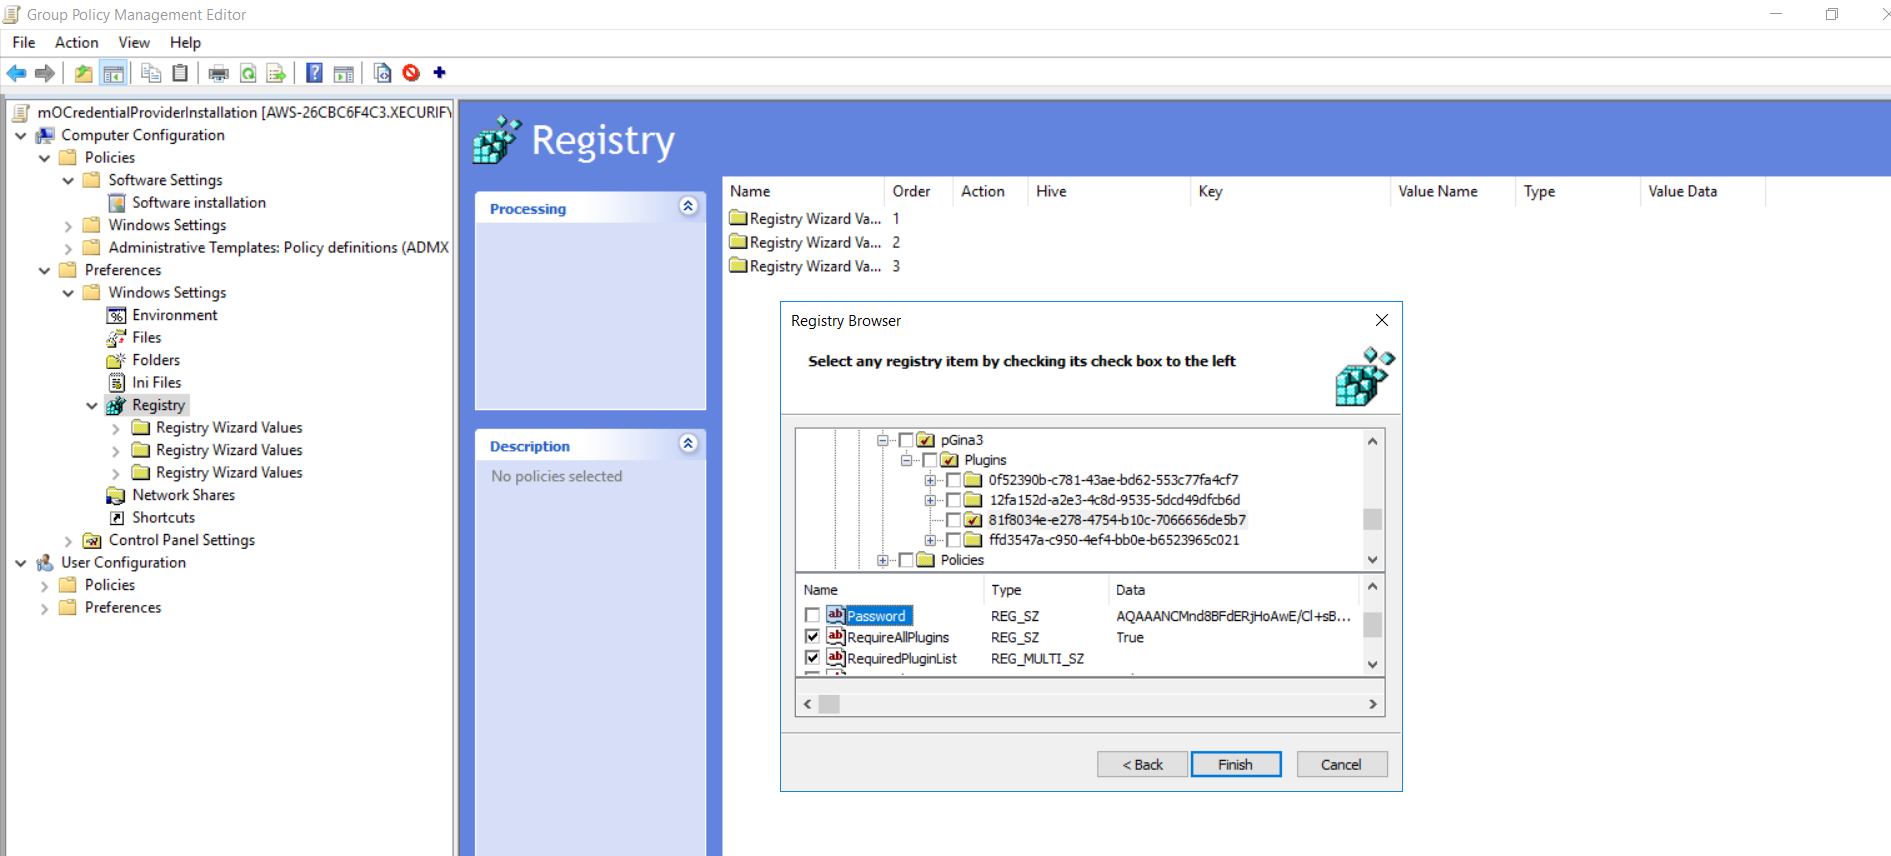Select the Network Shares preference item

(183, 495)
